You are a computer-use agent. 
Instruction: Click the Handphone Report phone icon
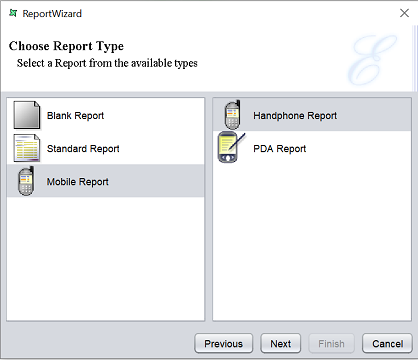233,115
